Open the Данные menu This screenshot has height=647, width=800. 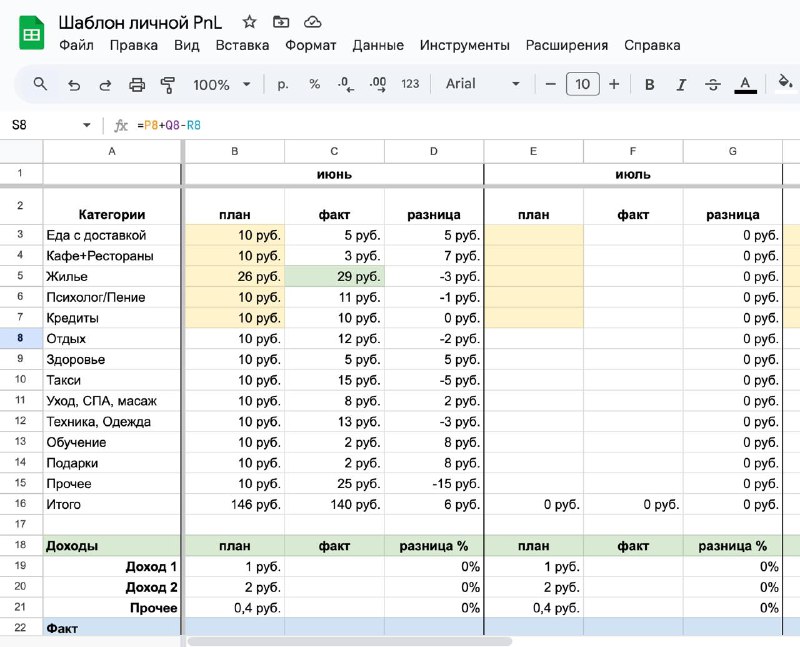(x=378, y=45)
